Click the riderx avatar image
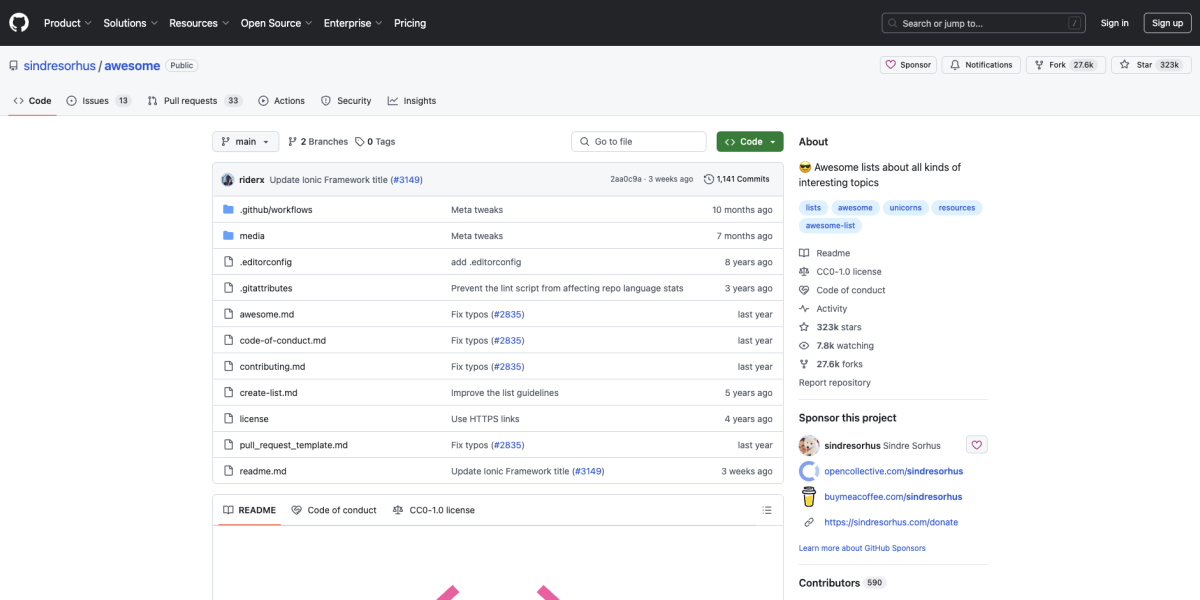Screen dimensions: 1200x600 pyautogui.click(x=228, y=180)
